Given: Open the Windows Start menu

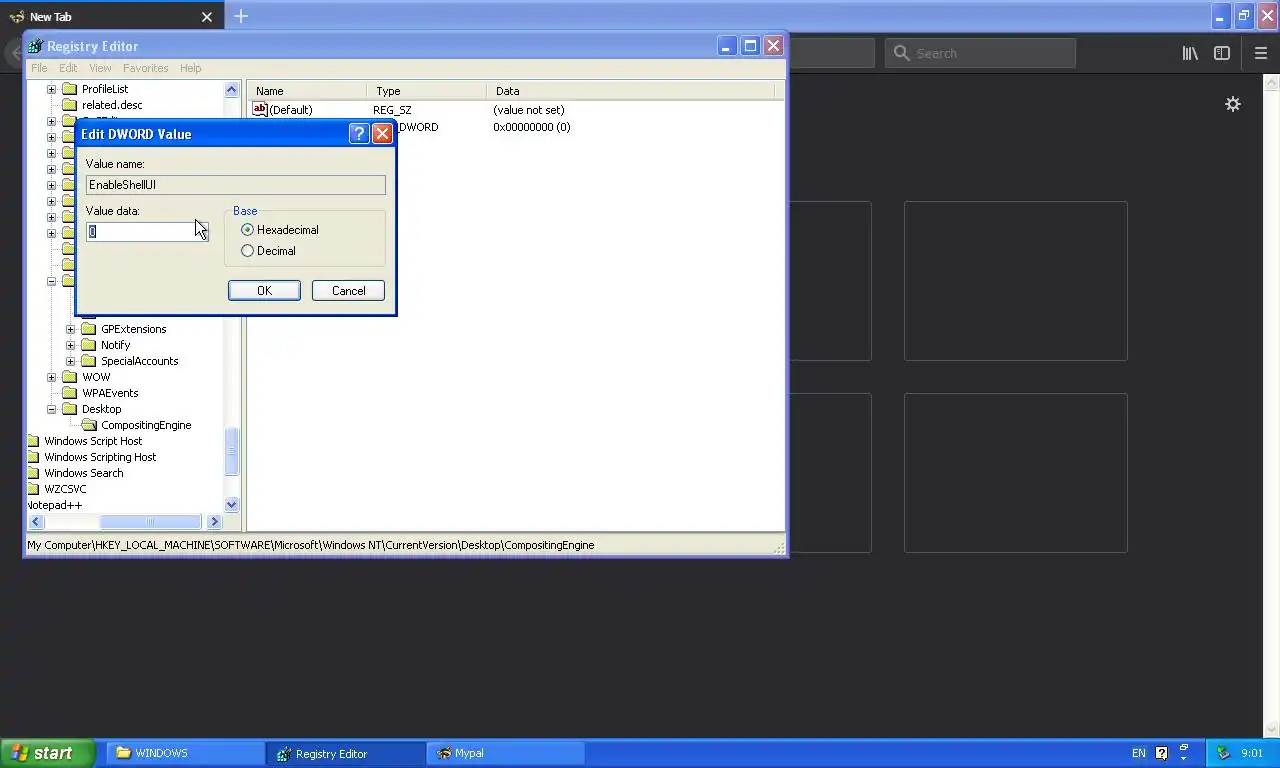Looking at the screenshot, I should 47,753.
